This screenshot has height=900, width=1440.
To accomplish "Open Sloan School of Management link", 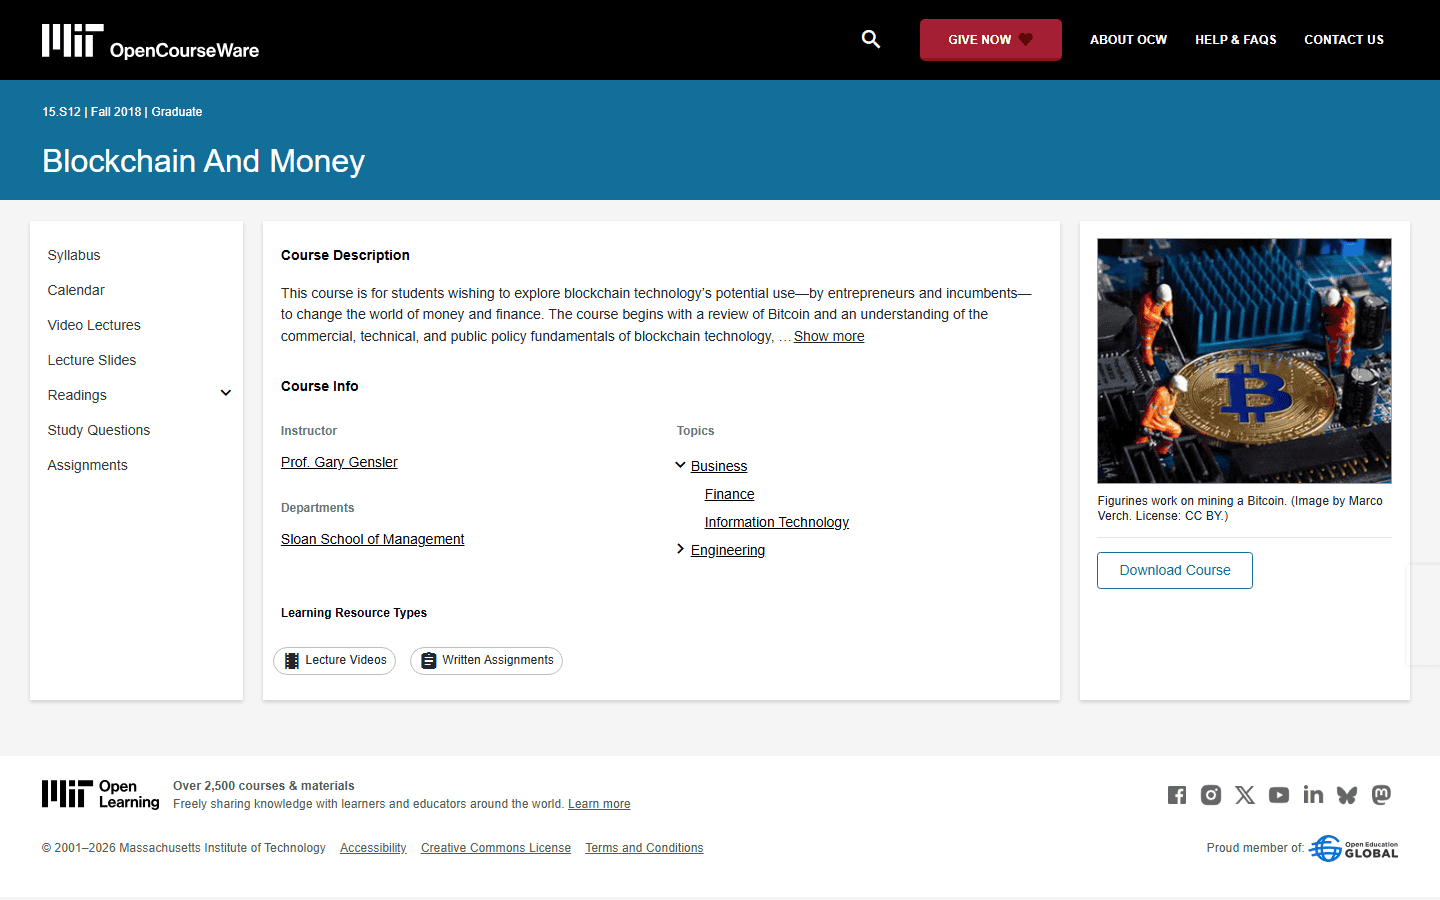I will click(373, 539).
